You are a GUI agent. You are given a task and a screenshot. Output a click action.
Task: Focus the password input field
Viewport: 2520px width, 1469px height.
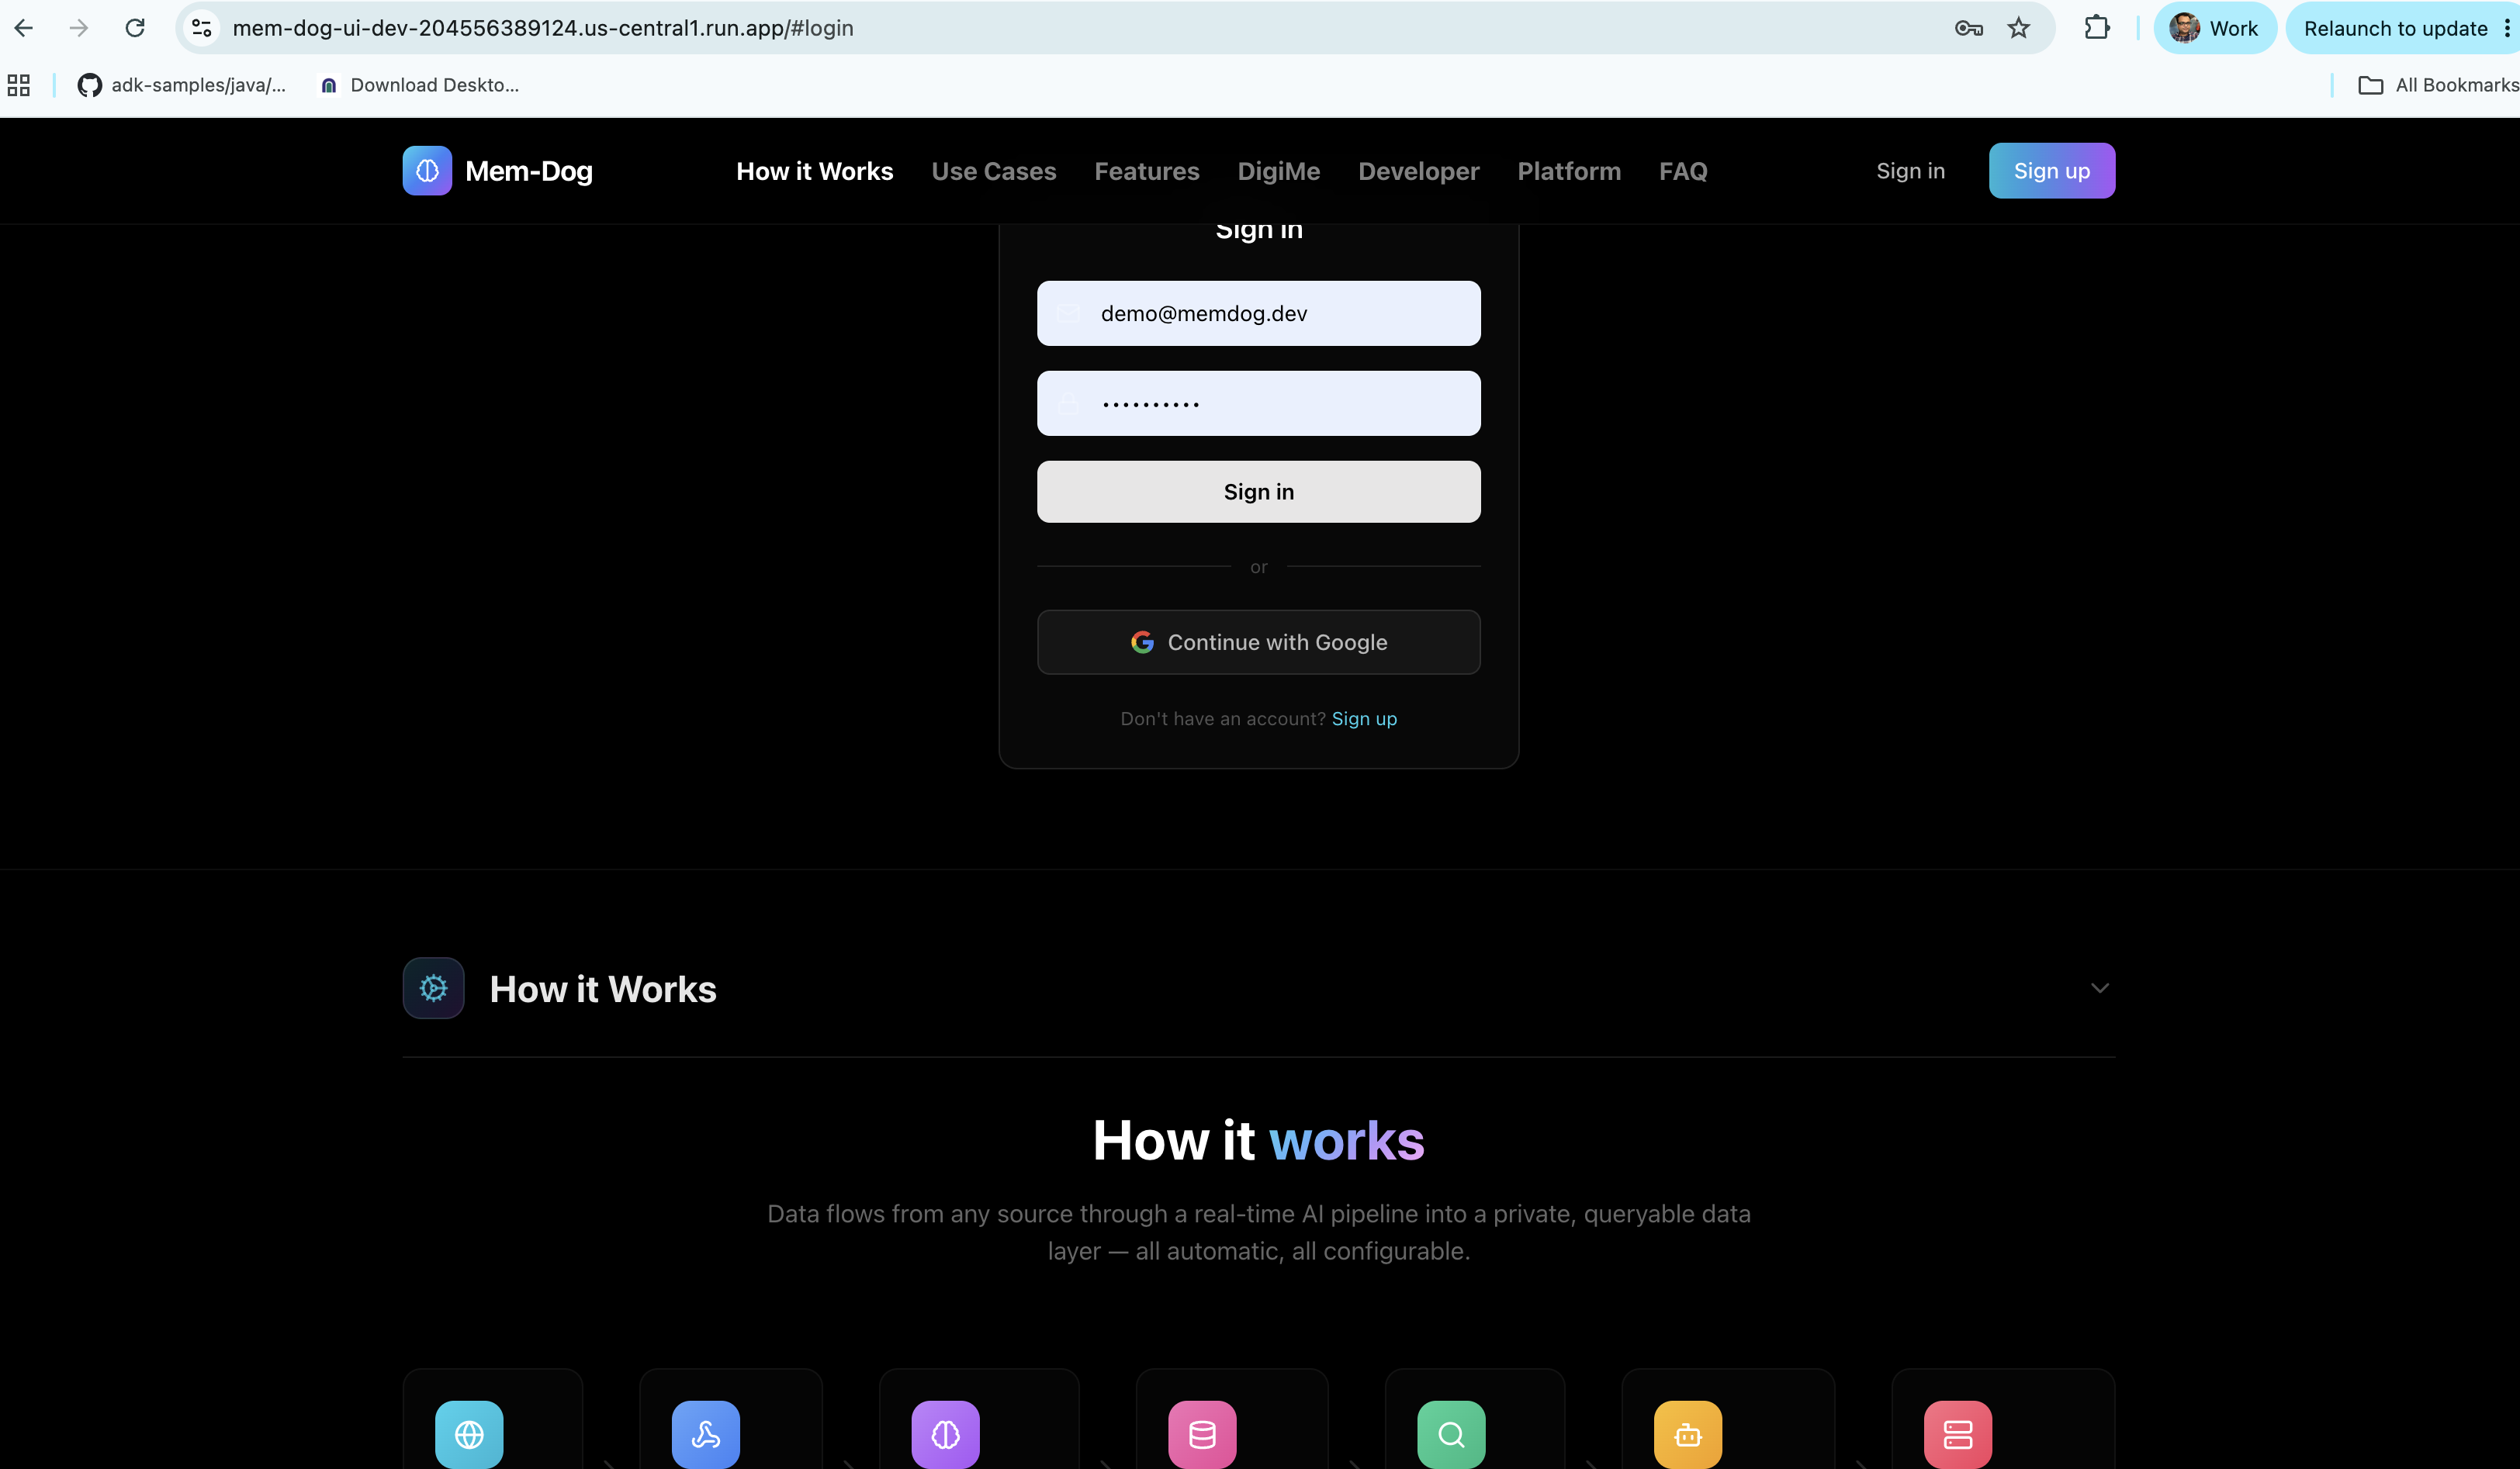(x=1259, y=403)
